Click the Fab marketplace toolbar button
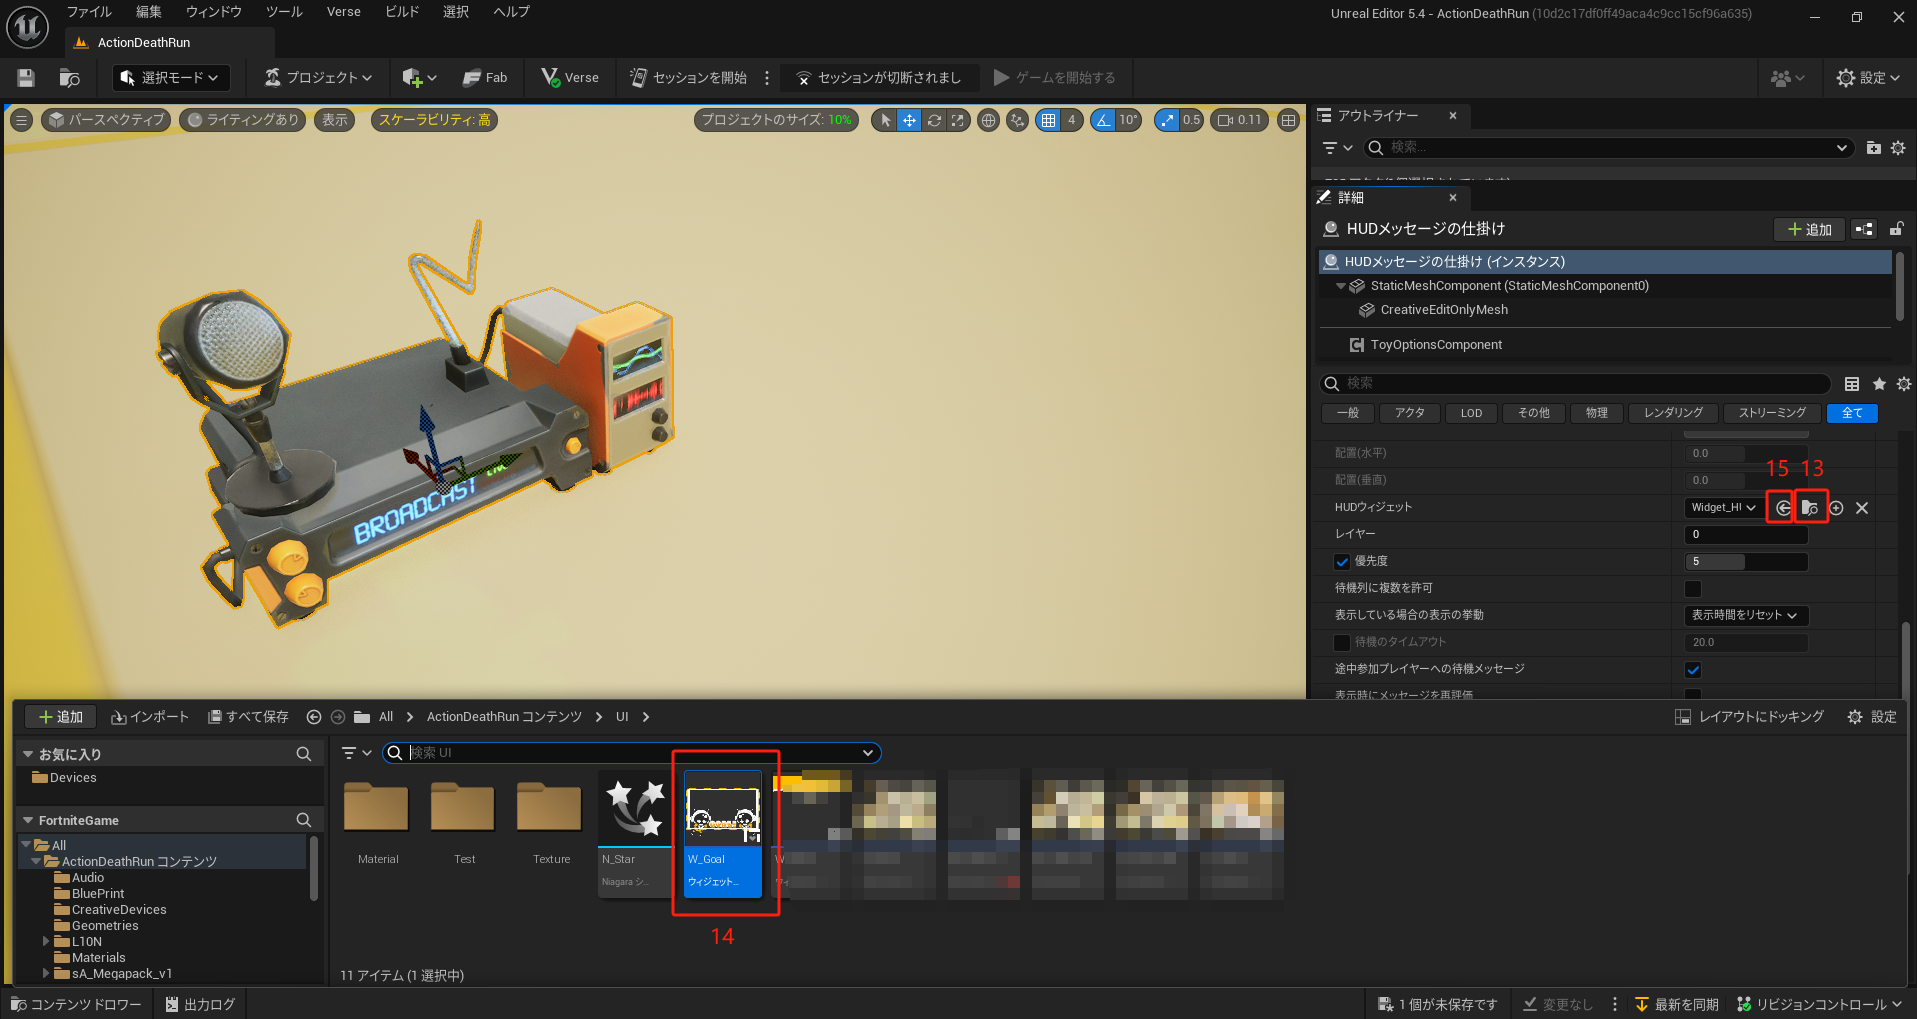Screen dimensions: 1917x1019 pos(485,78)
